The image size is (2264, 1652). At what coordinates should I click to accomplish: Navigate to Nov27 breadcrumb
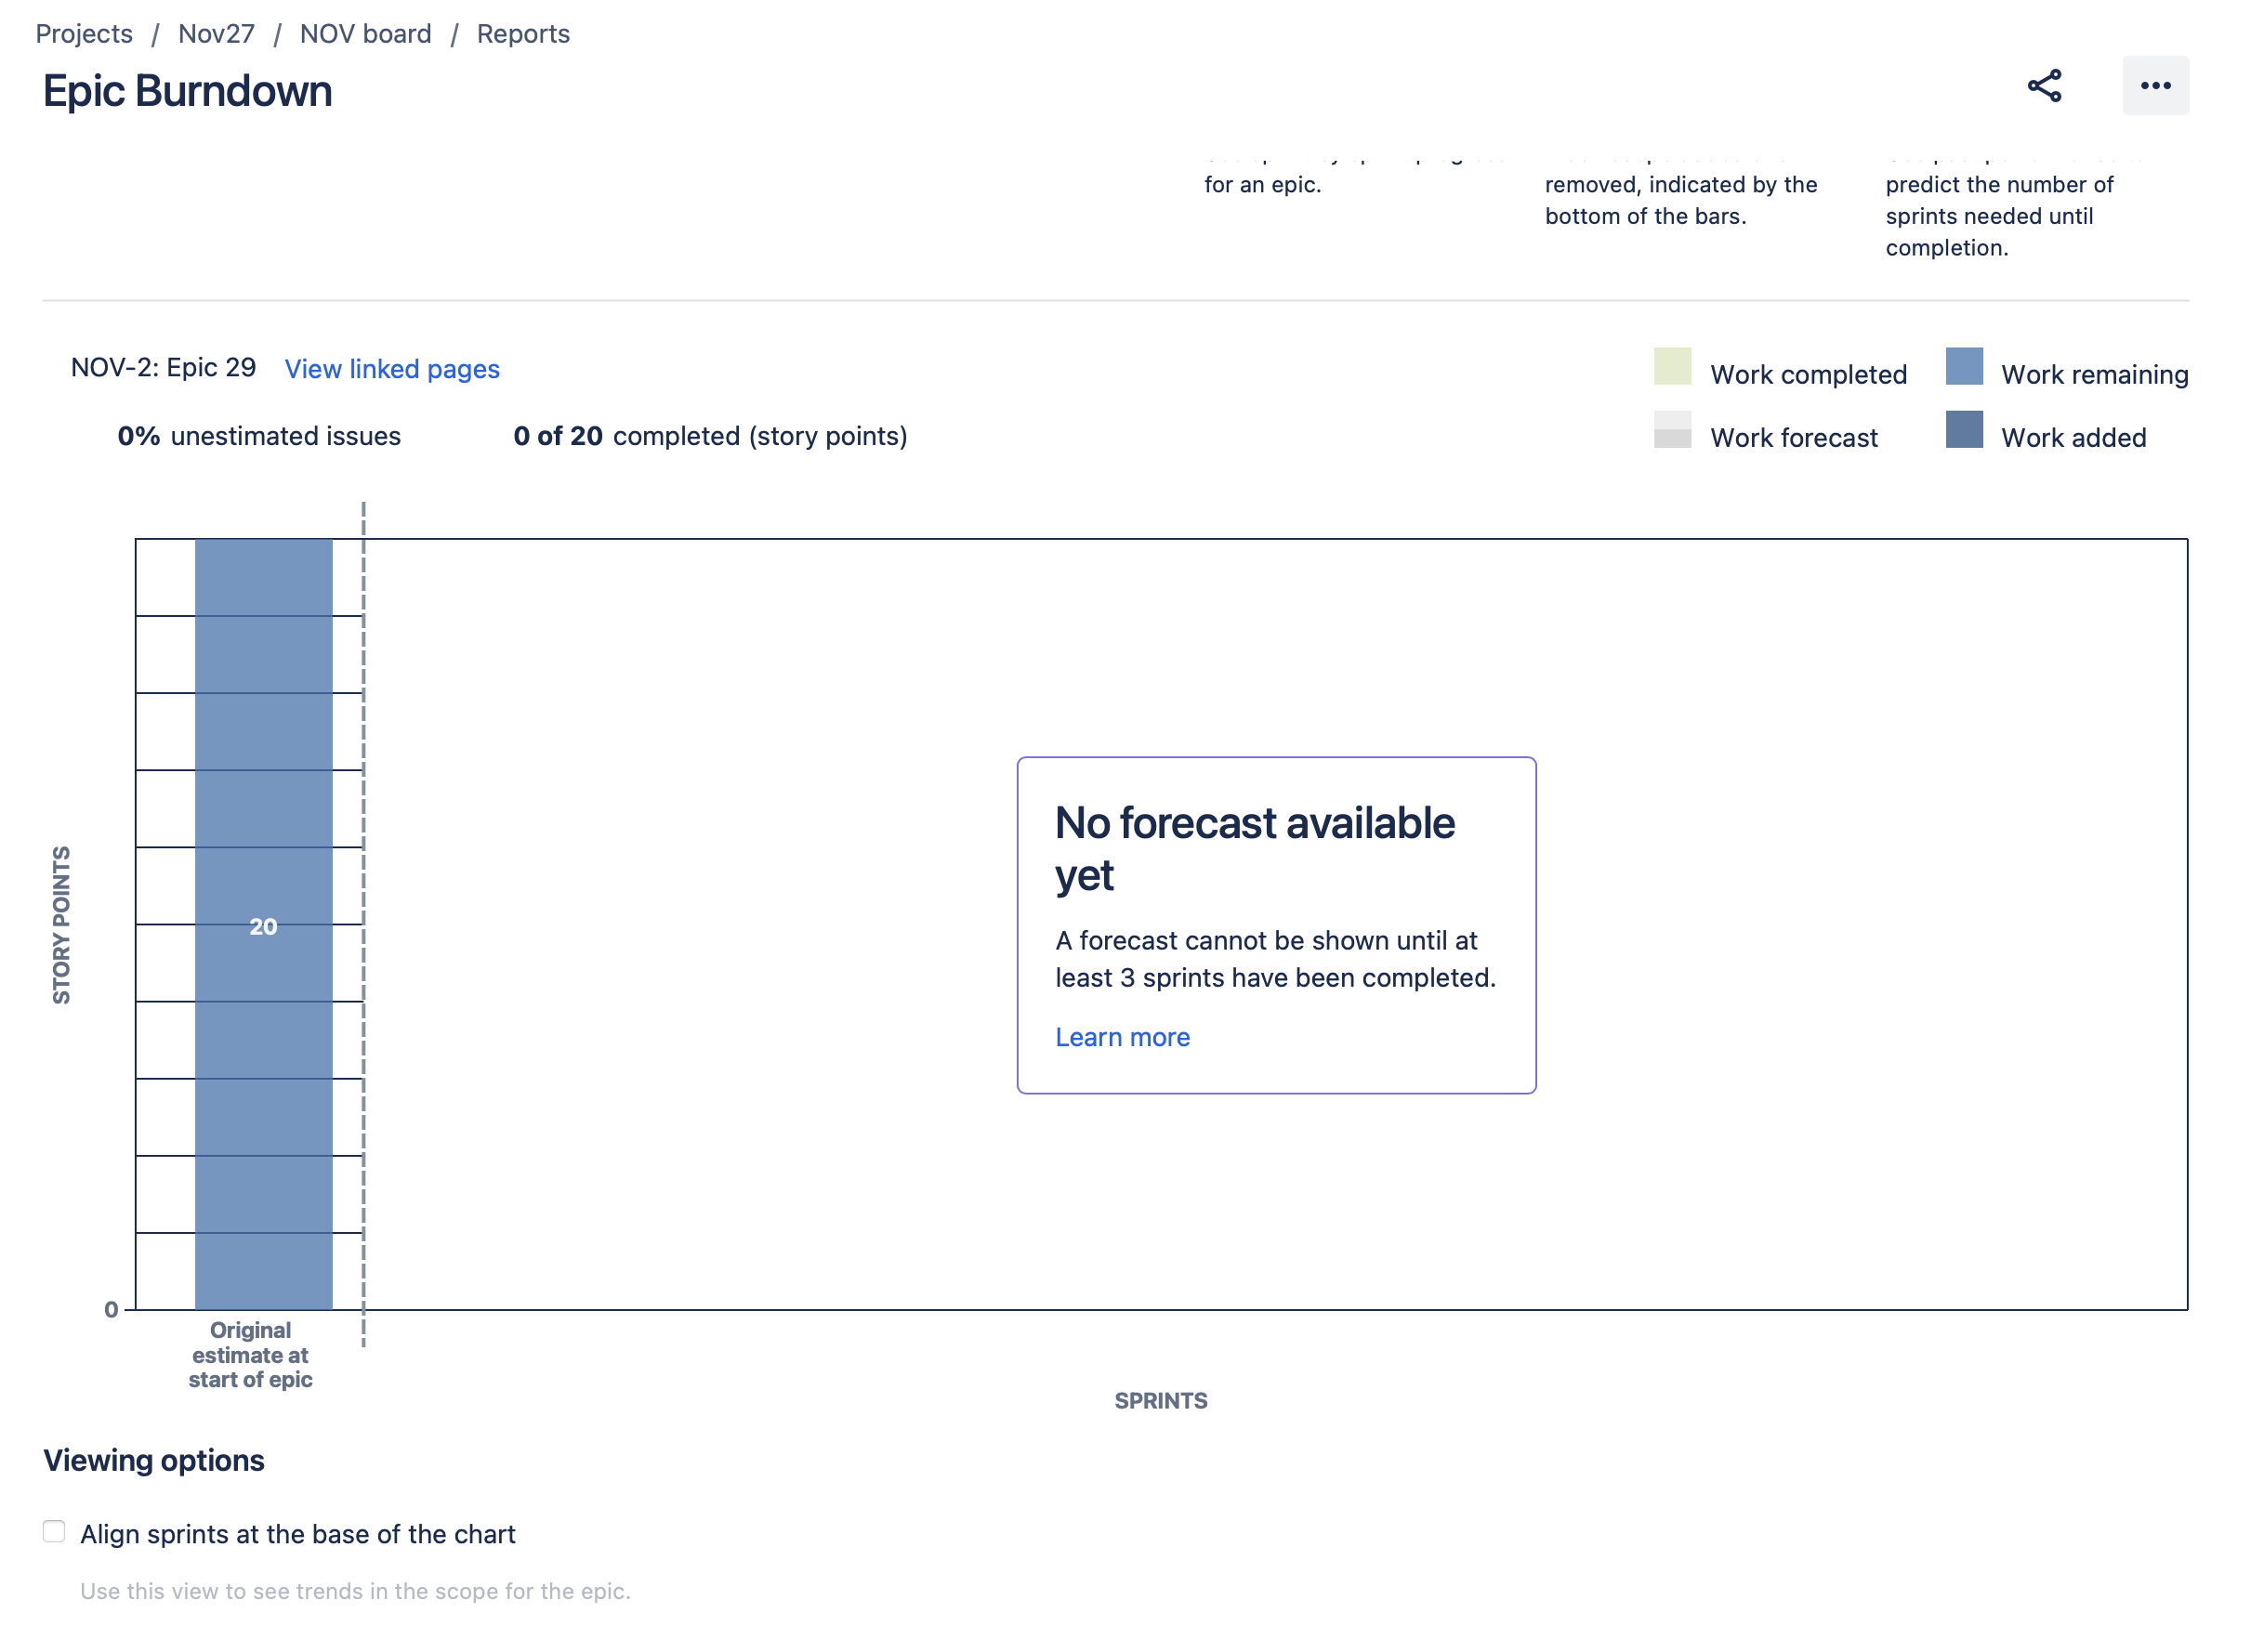coord(216,34)
